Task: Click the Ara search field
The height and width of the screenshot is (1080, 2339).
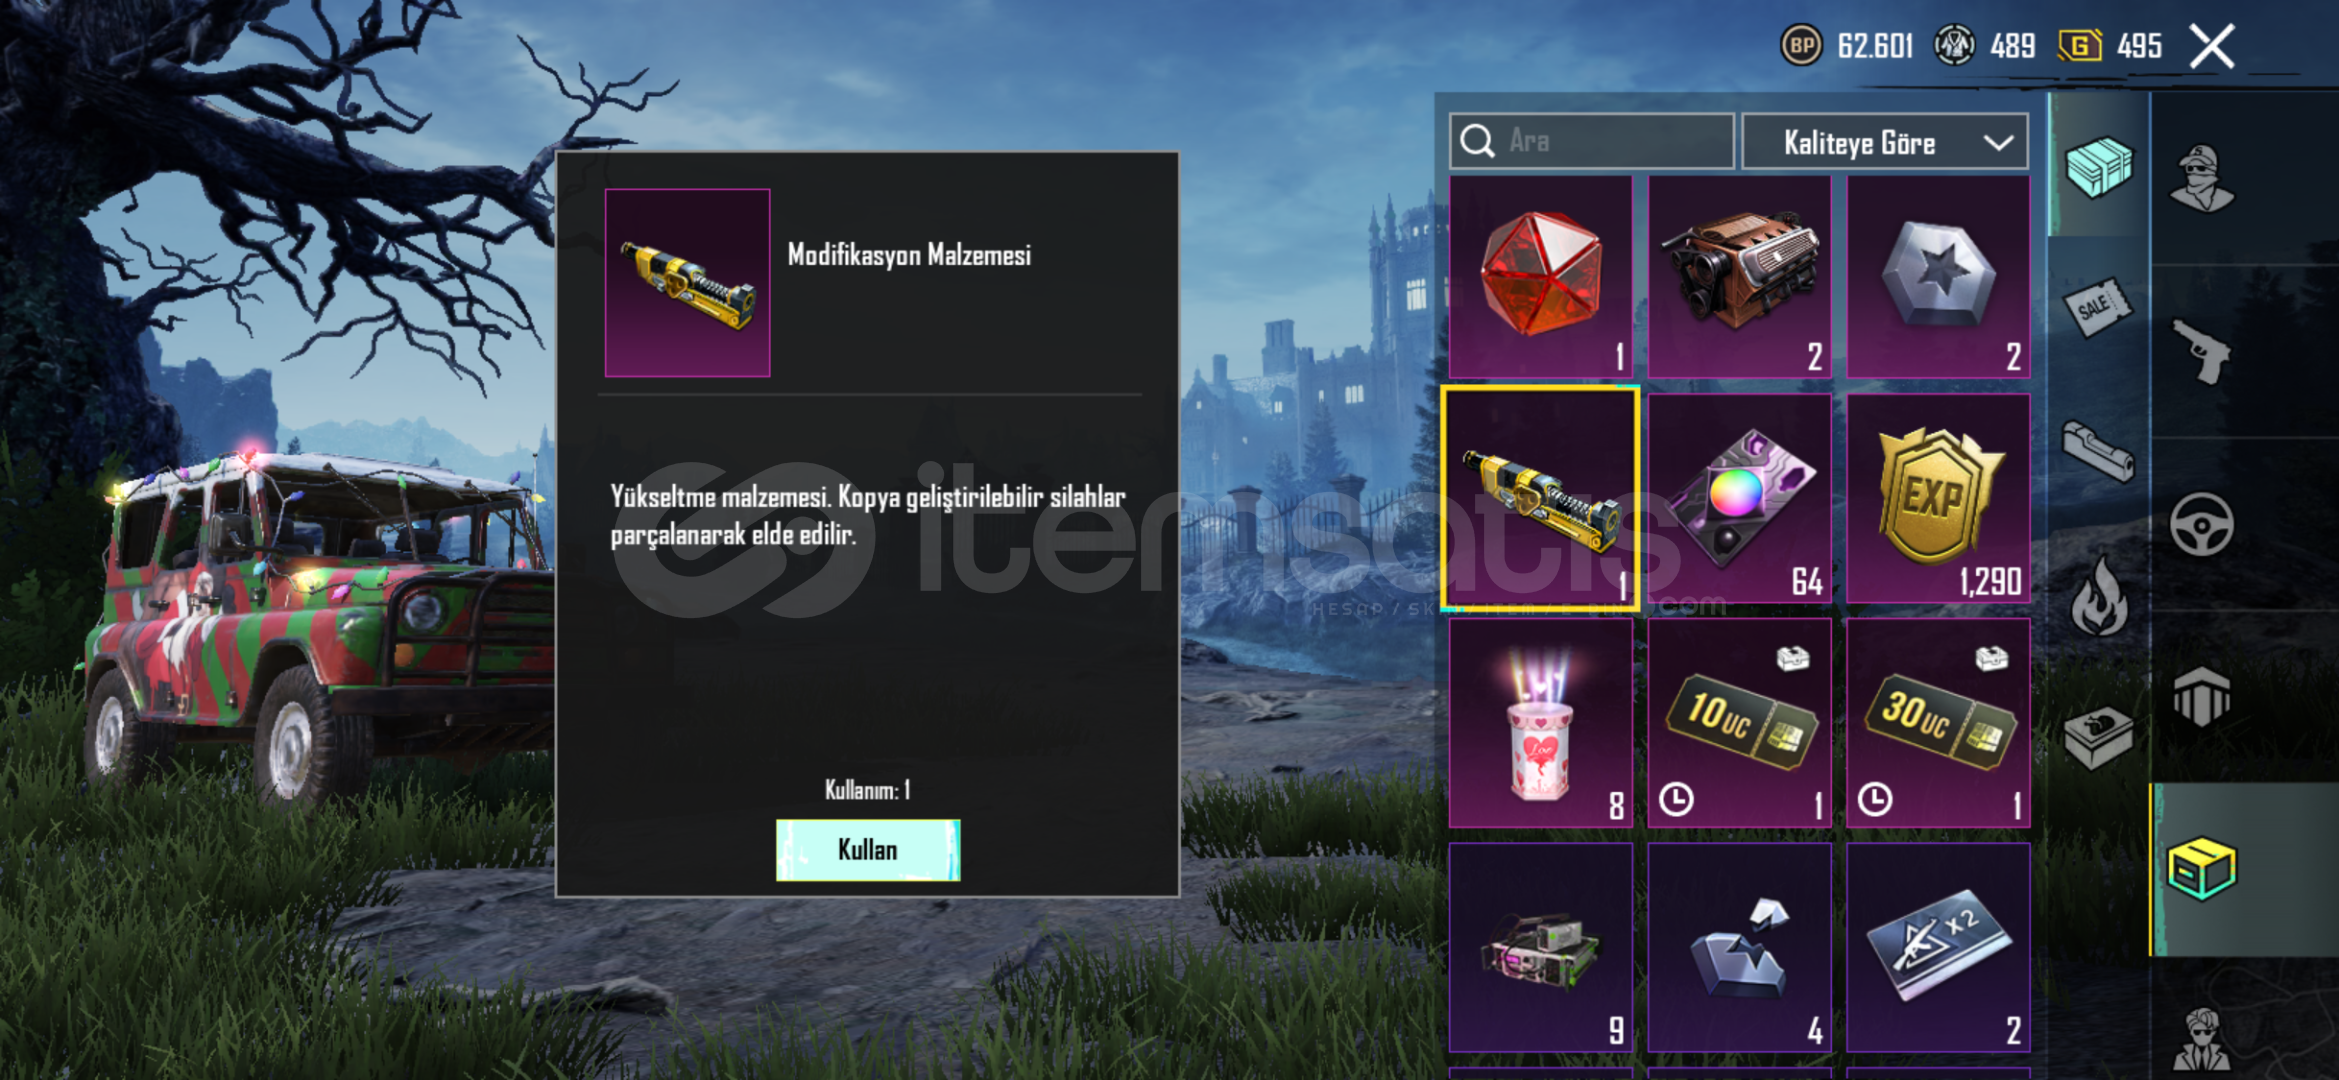Action: [x=1591, y=141]
